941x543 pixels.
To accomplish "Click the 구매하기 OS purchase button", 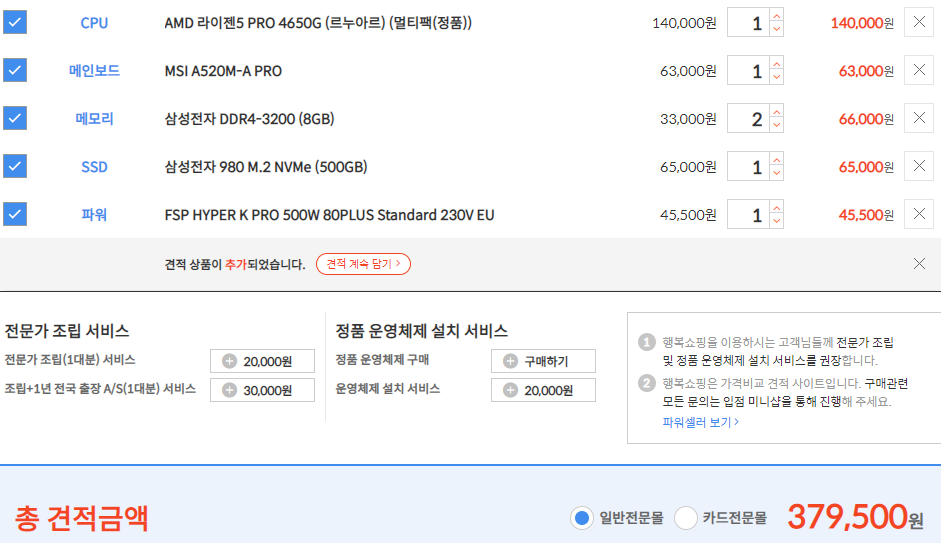I will tap(543, 361).
